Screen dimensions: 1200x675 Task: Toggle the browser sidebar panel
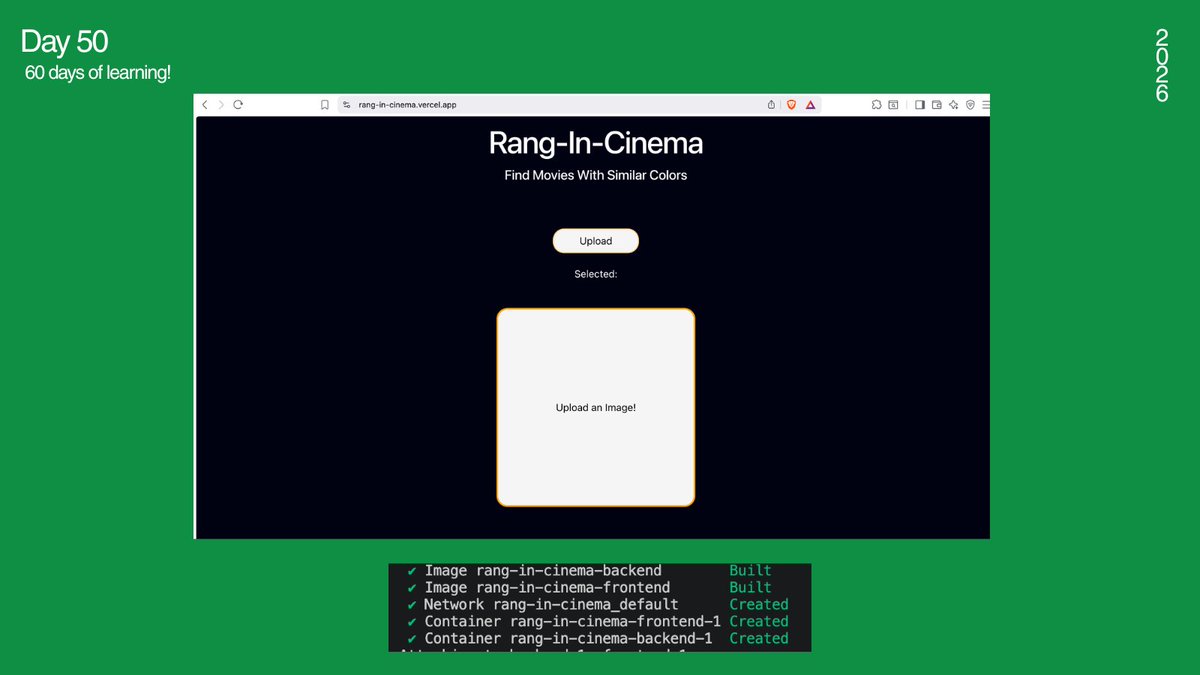click(x=920, y=104)
